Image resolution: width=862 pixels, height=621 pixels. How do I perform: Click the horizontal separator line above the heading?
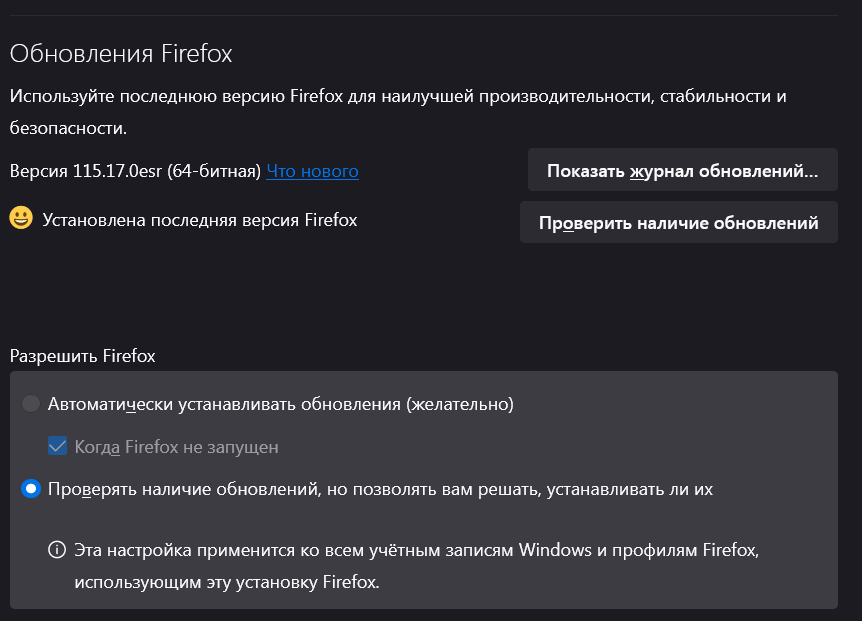click(x=423, y=15)
